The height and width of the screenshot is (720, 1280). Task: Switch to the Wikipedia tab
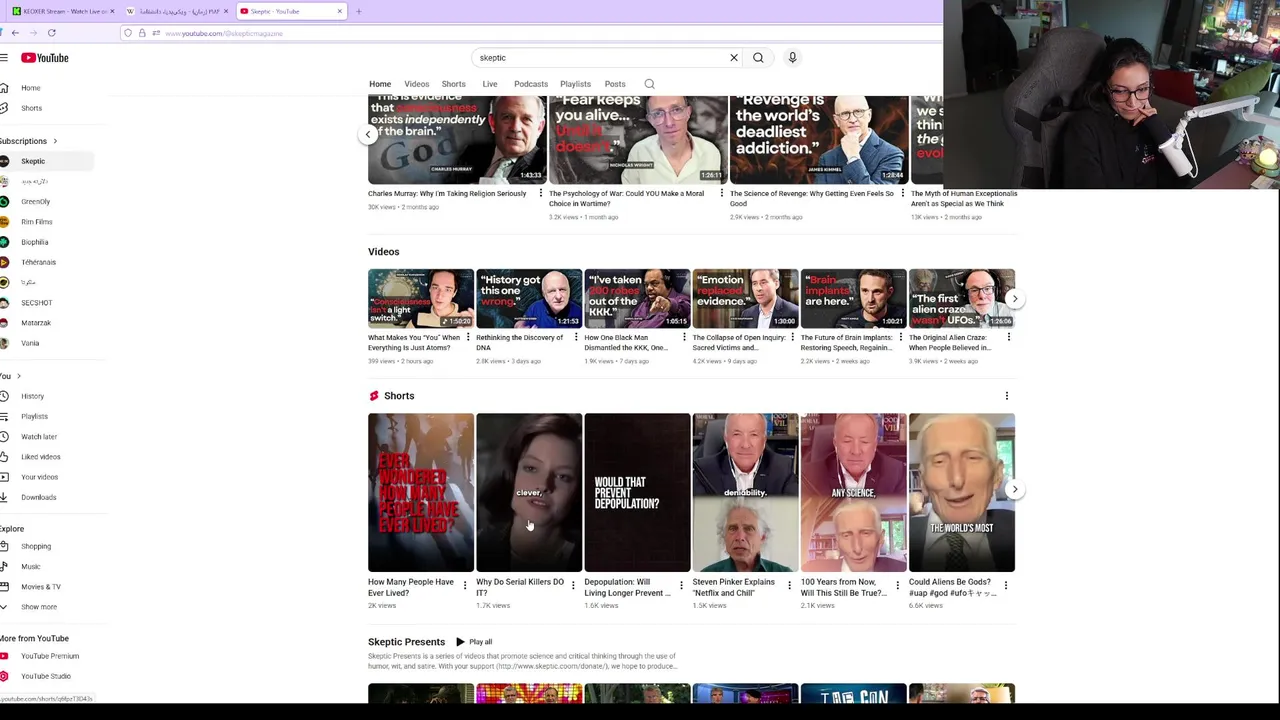tap(176, 11)
